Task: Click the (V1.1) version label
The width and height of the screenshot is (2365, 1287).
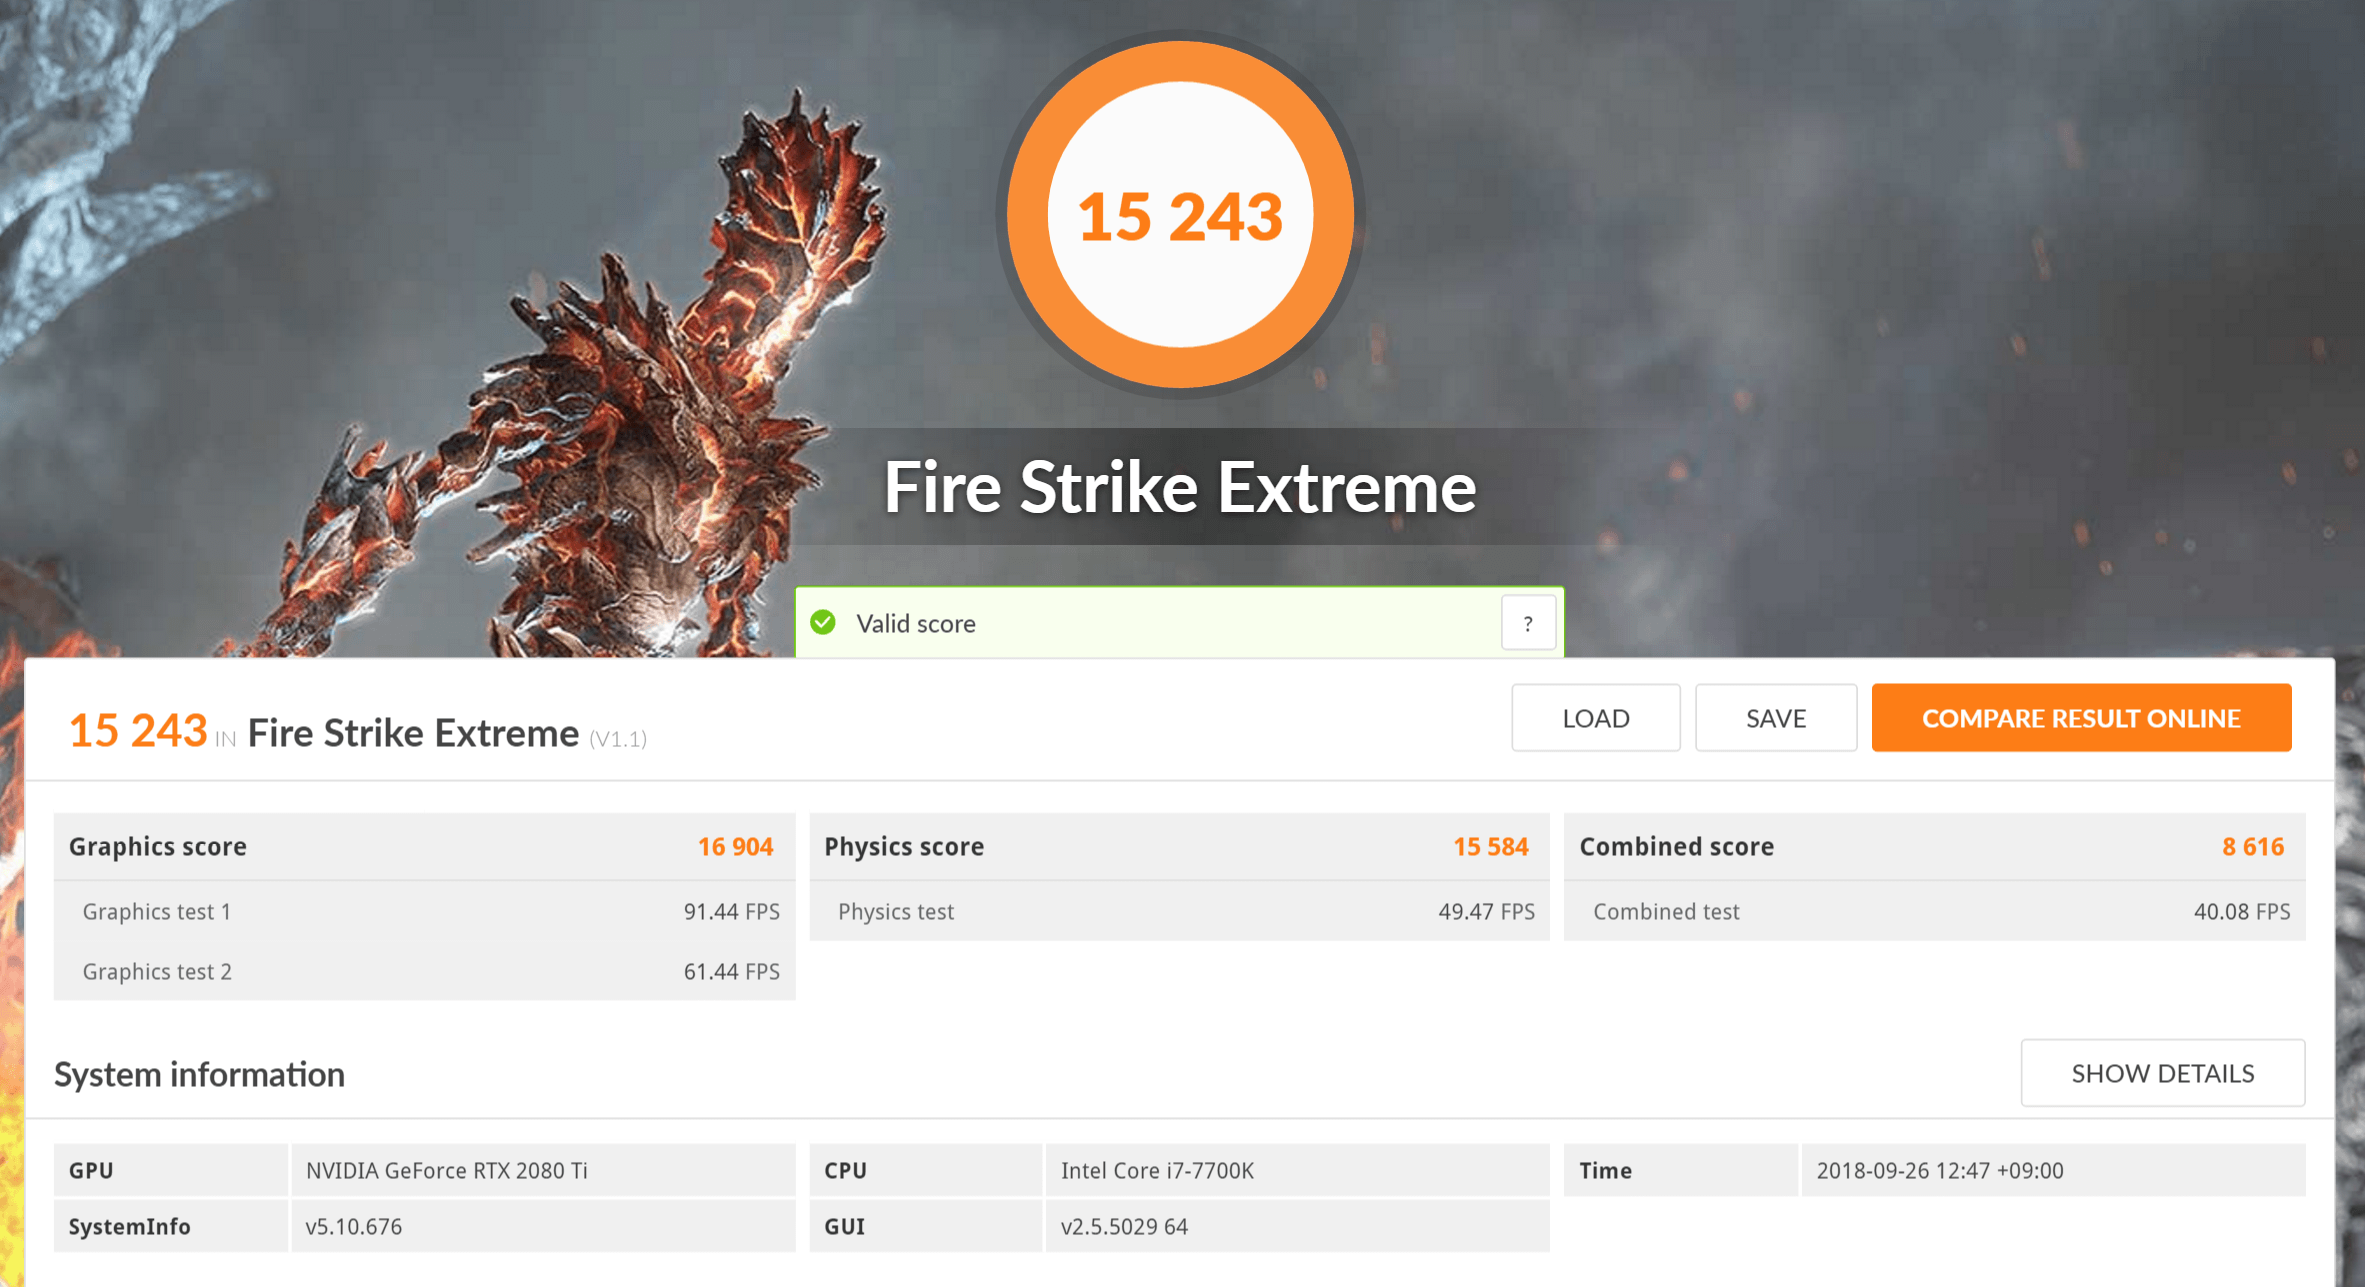Action: [x=618, y=739]
